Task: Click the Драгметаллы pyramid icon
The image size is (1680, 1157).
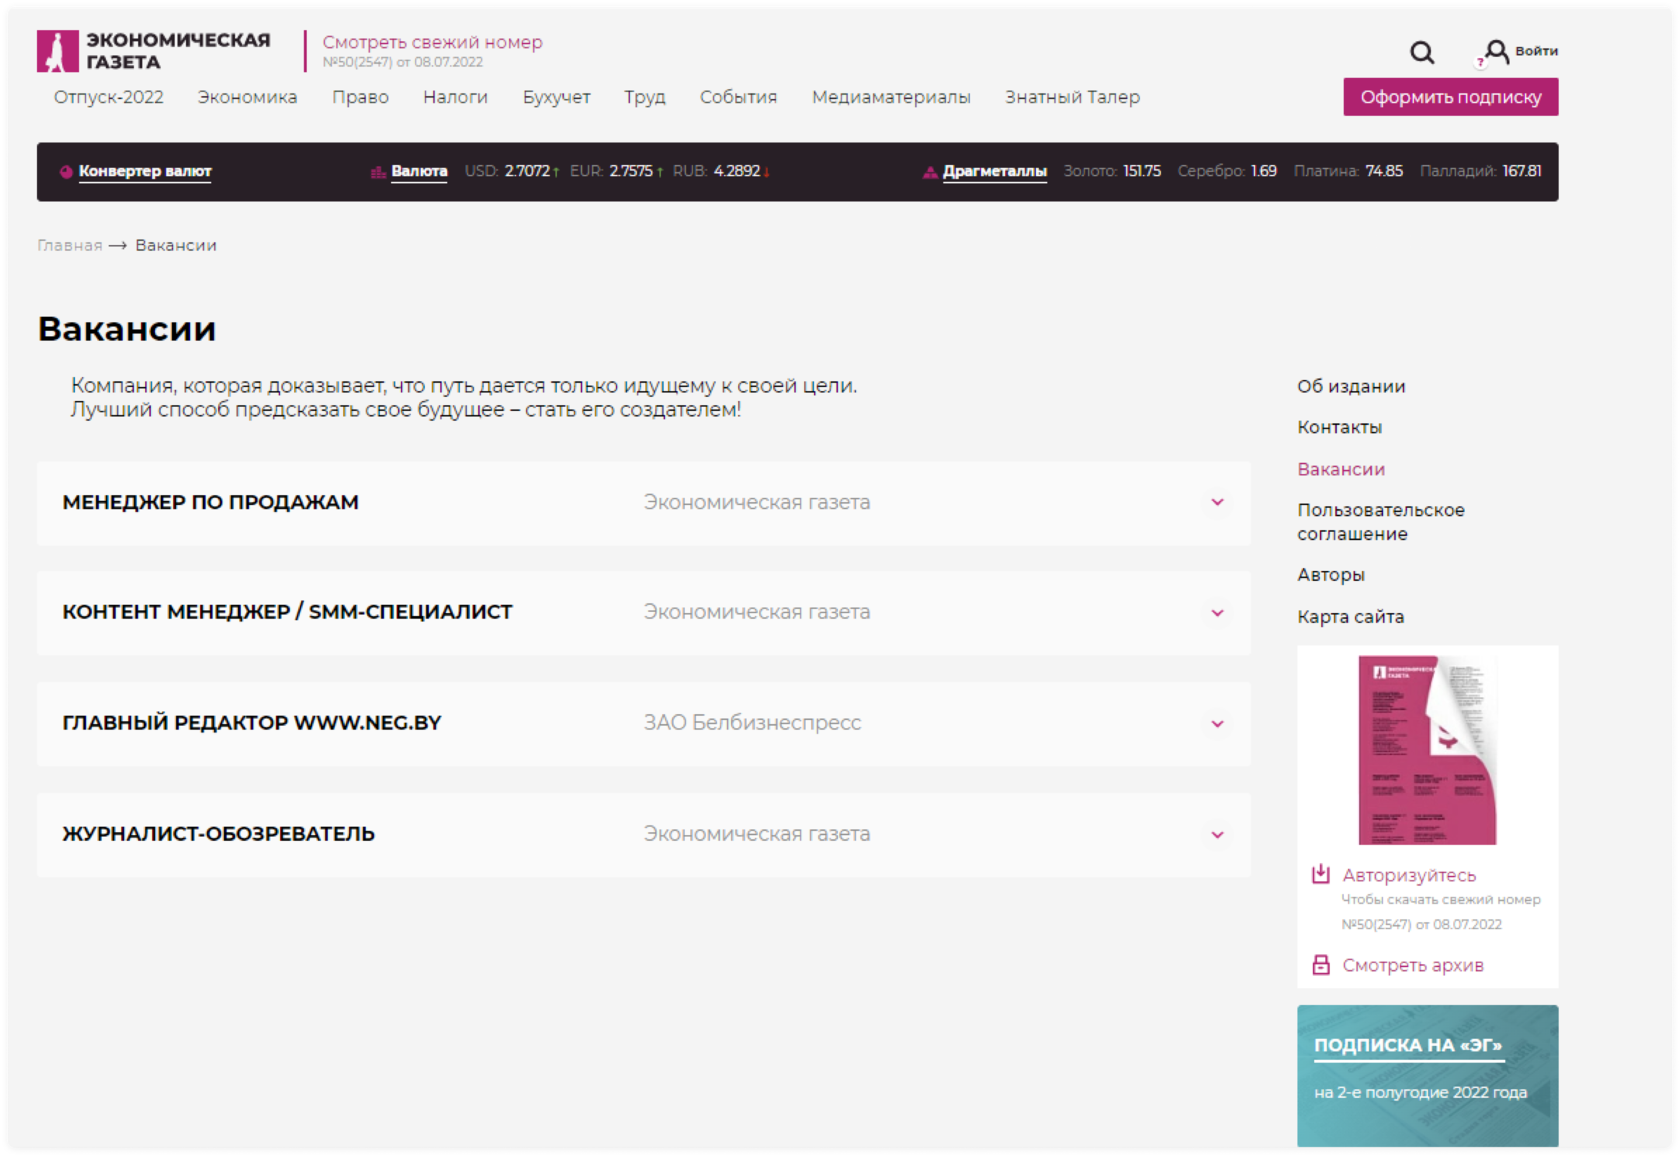Action: pos(930,172)
